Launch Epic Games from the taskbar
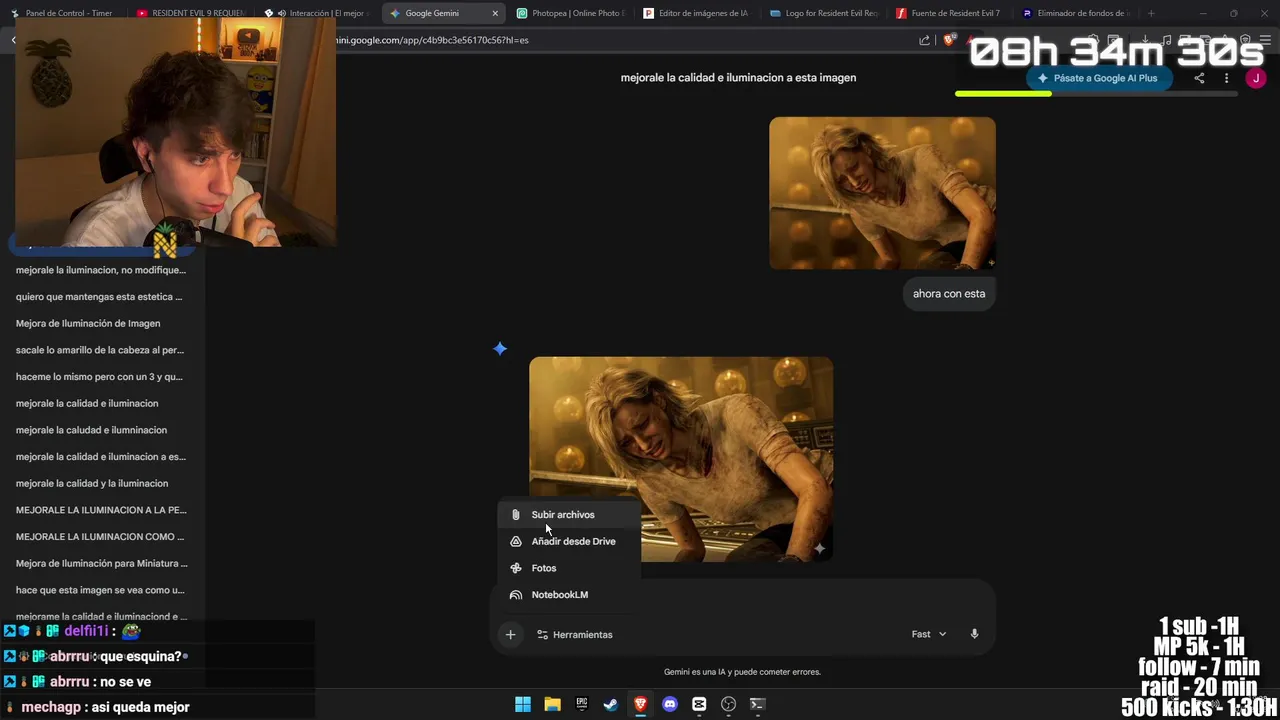 (x=581, y=704)
